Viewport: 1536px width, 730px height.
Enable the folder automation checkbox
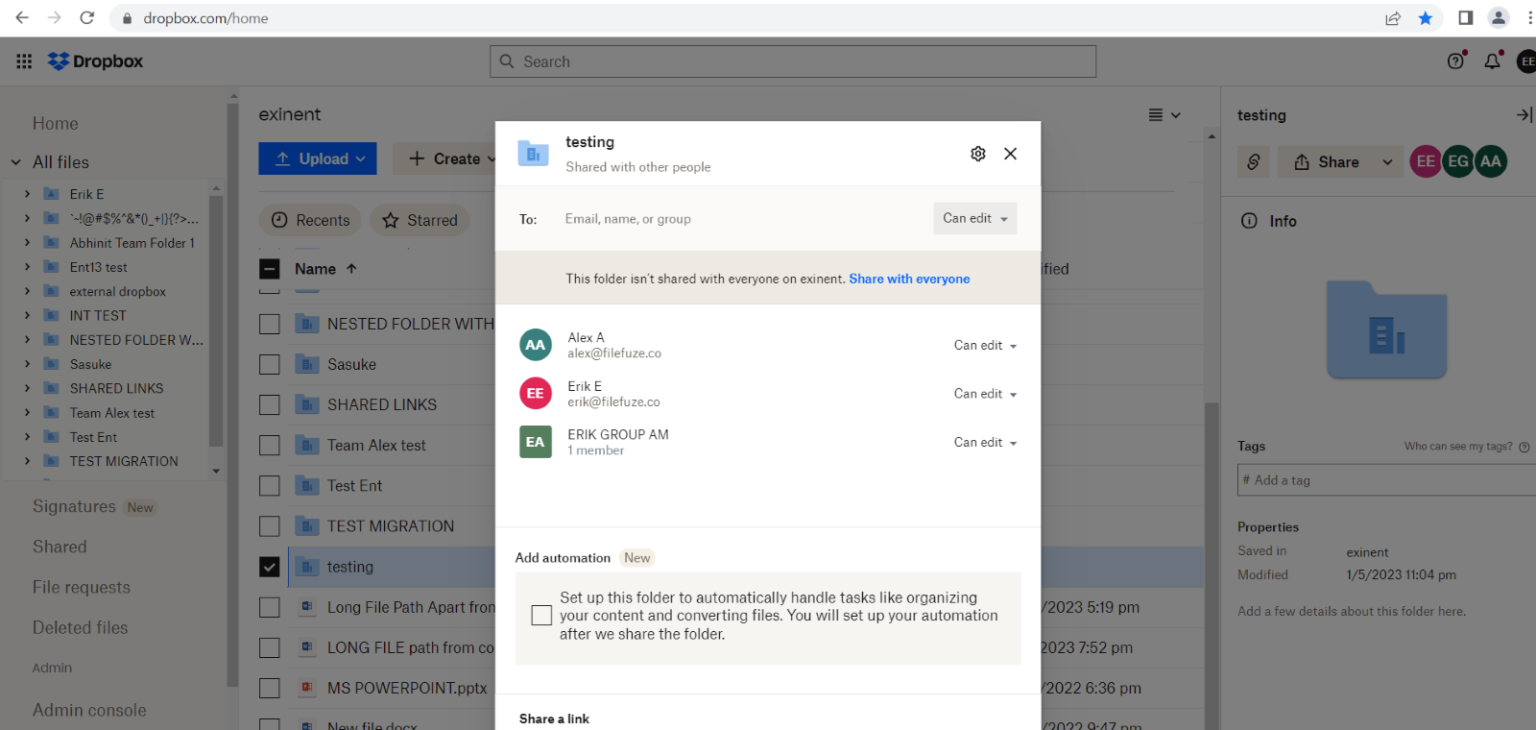coord(541,615)
